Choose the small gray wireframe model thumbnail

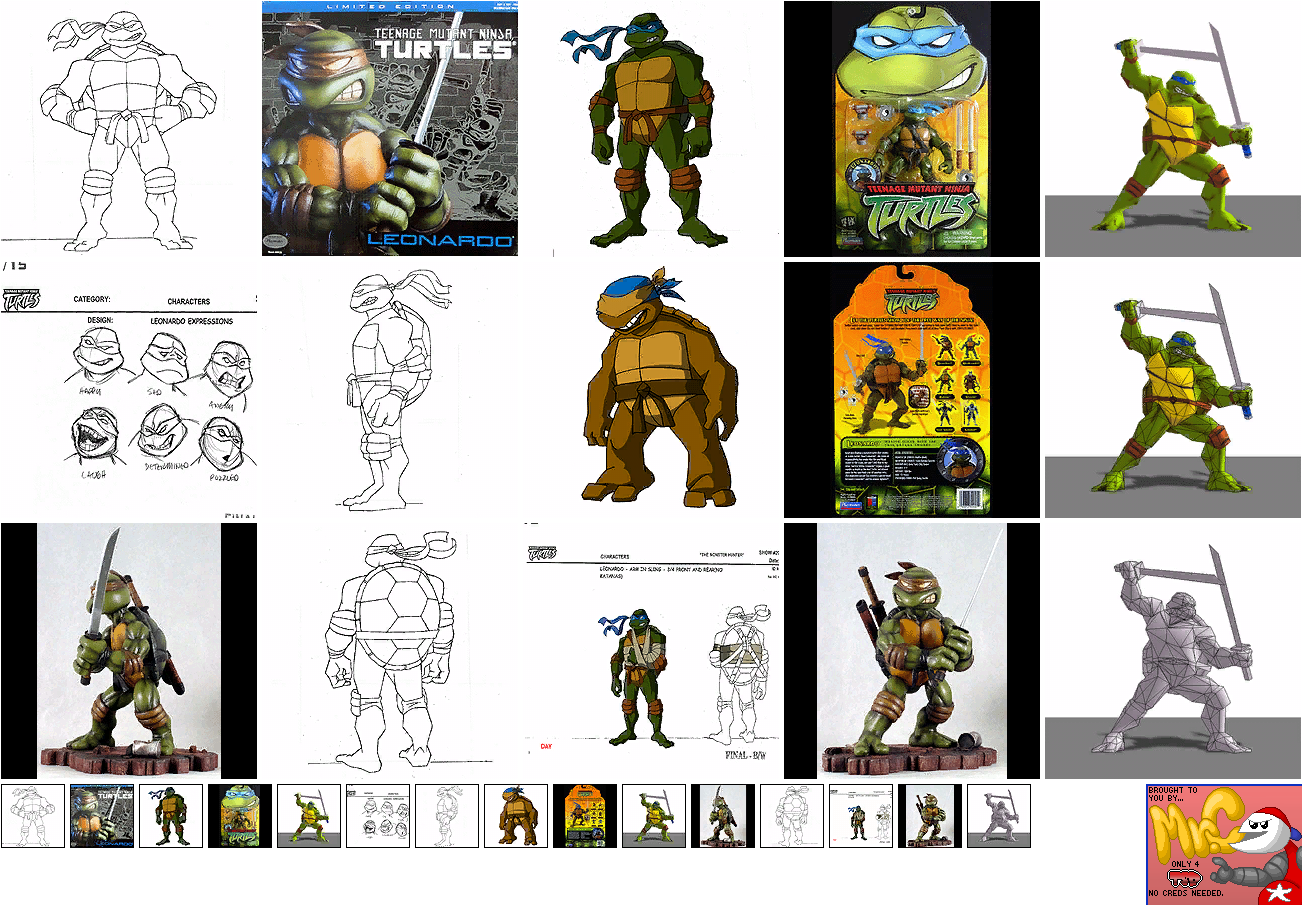(x=999, y=816)
